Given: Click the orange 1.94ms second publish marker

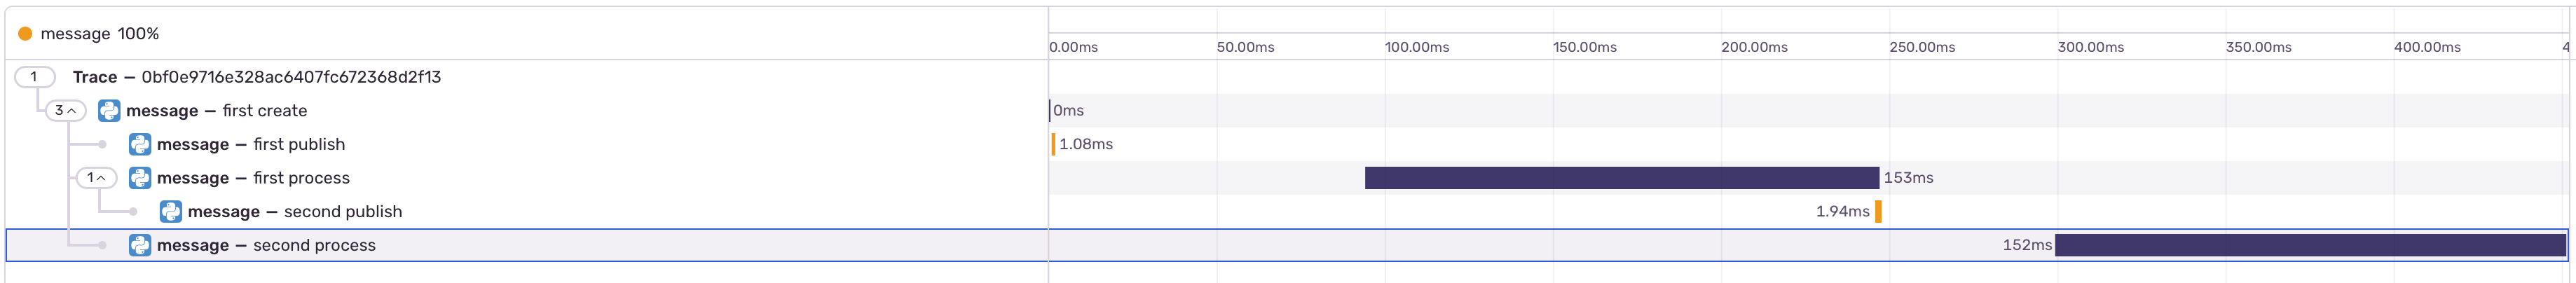Looking at the screenshot, I should click(x=1878, y=212).
